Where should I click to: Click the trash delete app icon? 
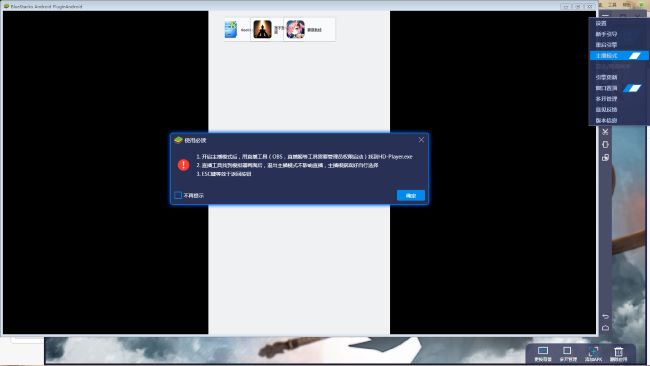pos(618,354)
